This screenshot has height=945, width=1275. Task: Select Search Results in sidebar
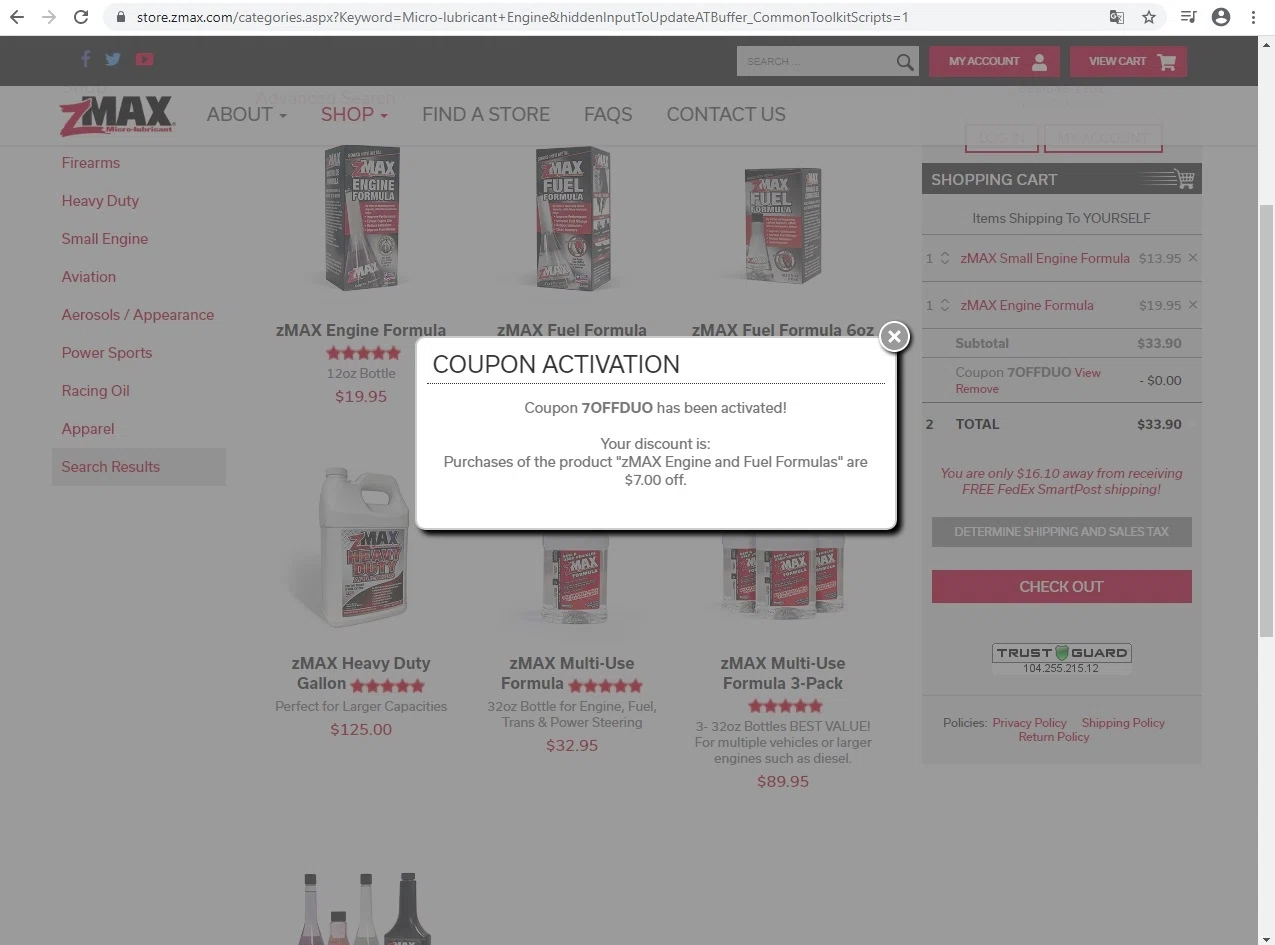click(139, 467)
